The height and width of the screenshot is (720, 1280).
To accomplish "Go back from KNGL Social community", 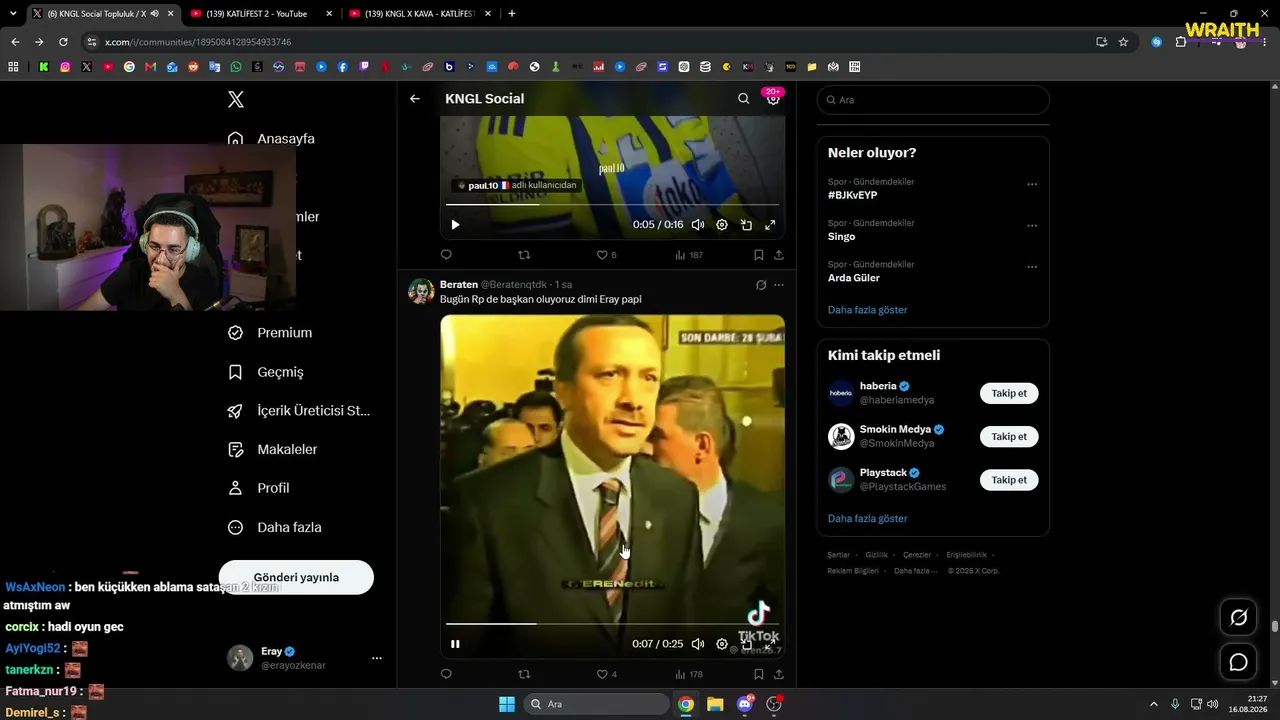I will click(415, 99).
